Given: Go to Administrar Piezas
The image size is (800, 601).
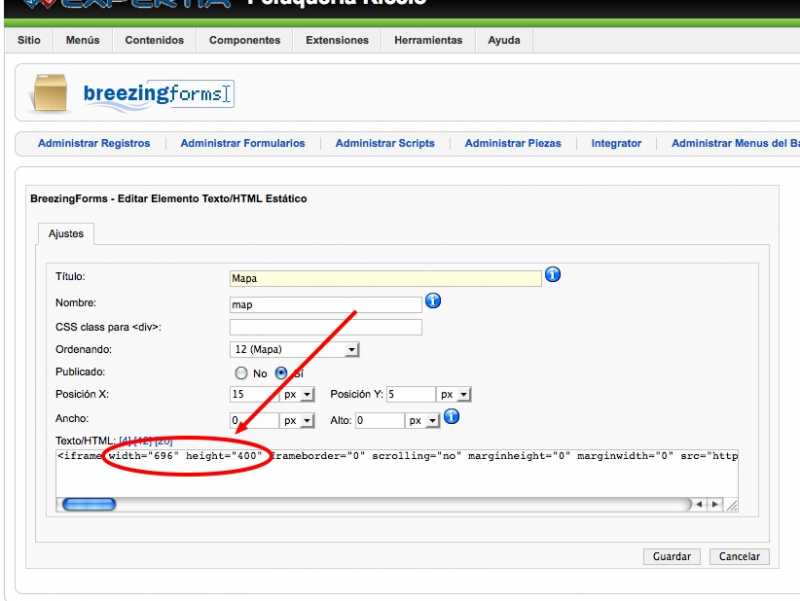Looking at the screenshot, I should click(x=513, y=143).
